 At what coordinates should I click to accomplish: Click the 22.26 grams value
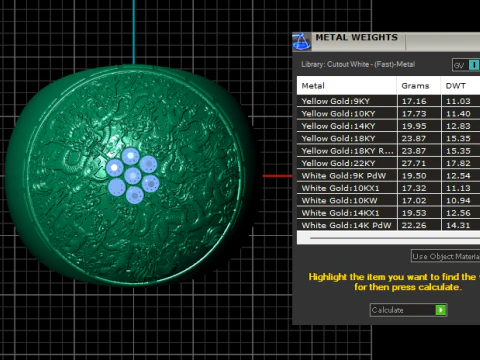(x=414, y=225)
